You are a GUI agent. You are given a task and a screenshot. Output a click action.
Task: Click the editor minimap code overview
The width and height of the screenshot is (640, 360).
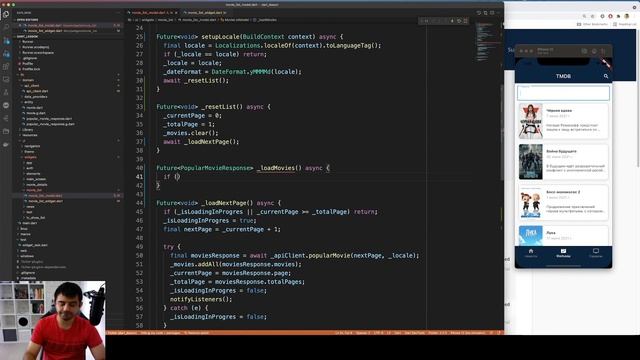487,41
